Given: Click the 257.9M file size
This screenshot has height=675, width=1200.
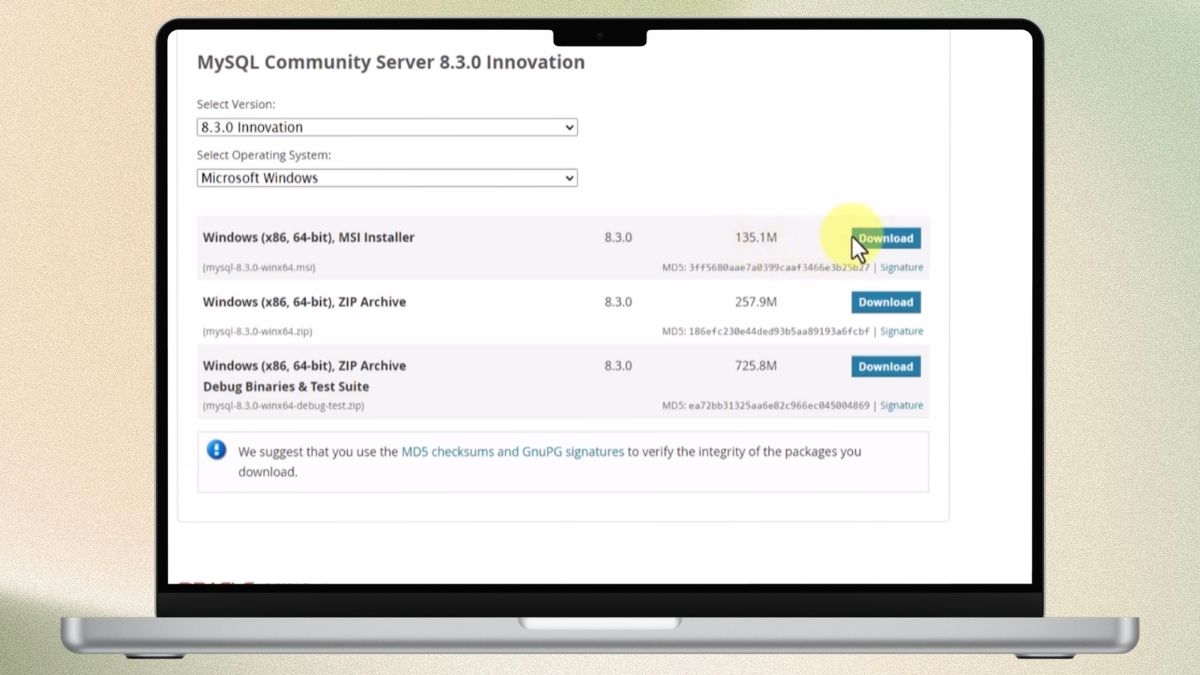Looking at the screenshot, I should pyautogui.click(x=756, y=302).
